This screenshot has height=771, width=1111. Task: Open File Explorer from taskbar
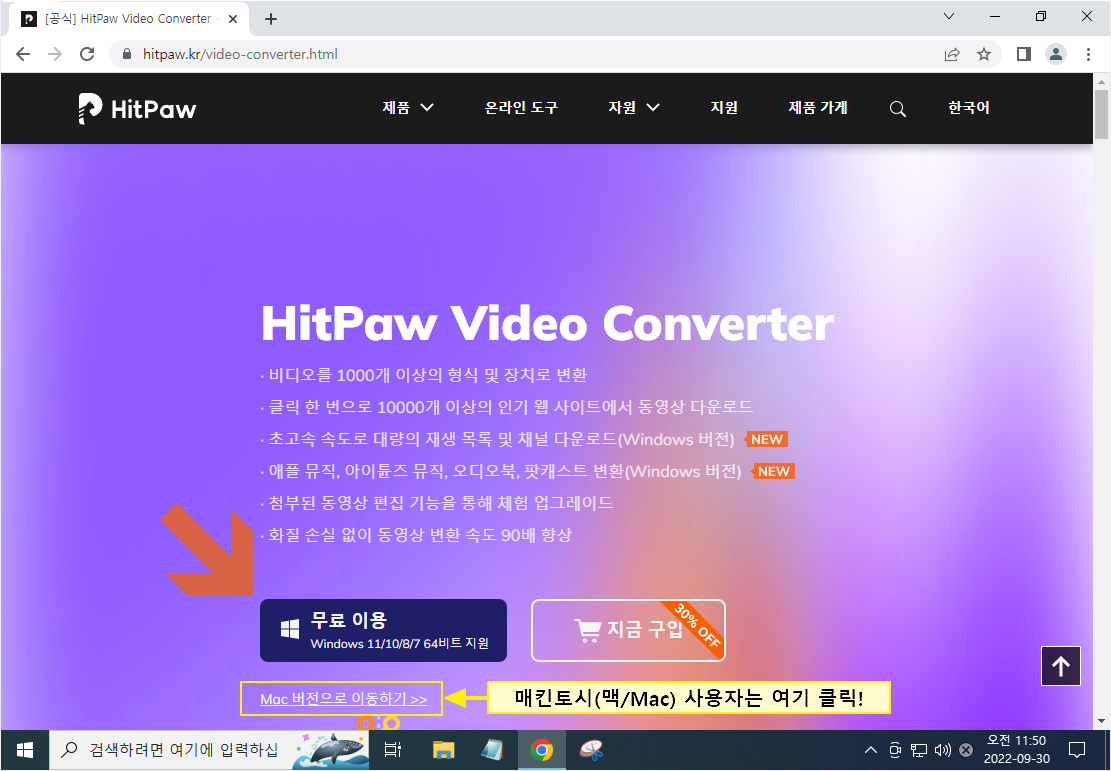pyautogui.click(x=444, y=750)
